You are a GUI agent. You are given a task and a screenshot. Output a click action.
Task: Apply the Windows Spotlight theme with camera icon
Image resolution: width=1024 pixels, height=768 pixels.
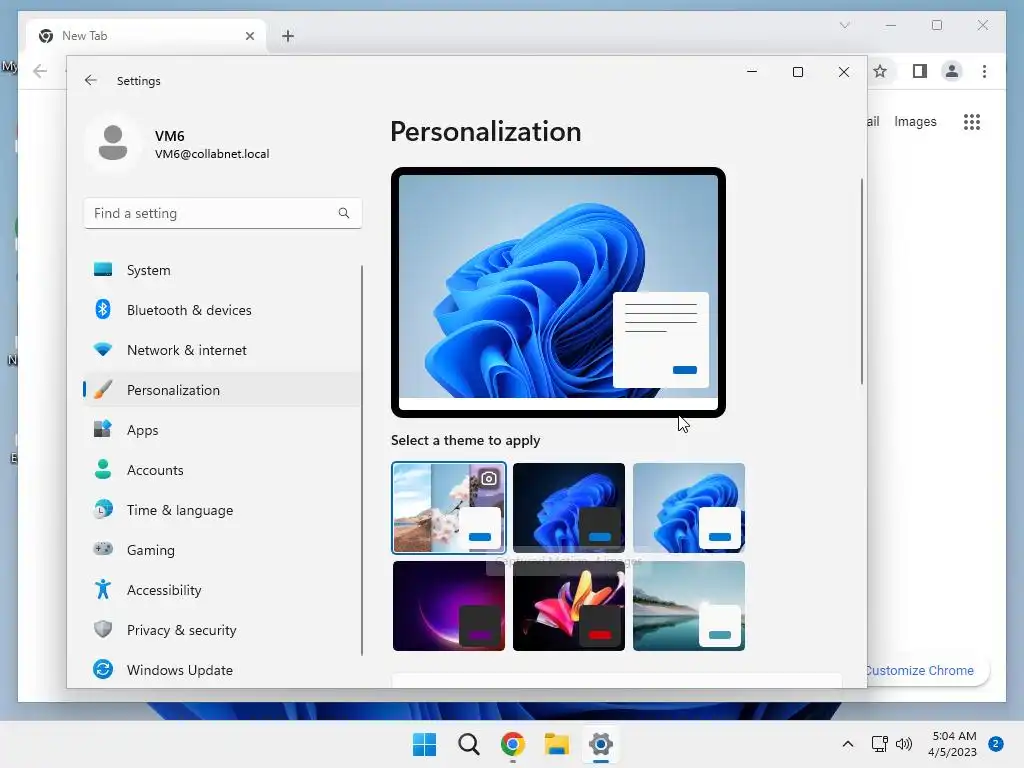[x=449, y=508]
